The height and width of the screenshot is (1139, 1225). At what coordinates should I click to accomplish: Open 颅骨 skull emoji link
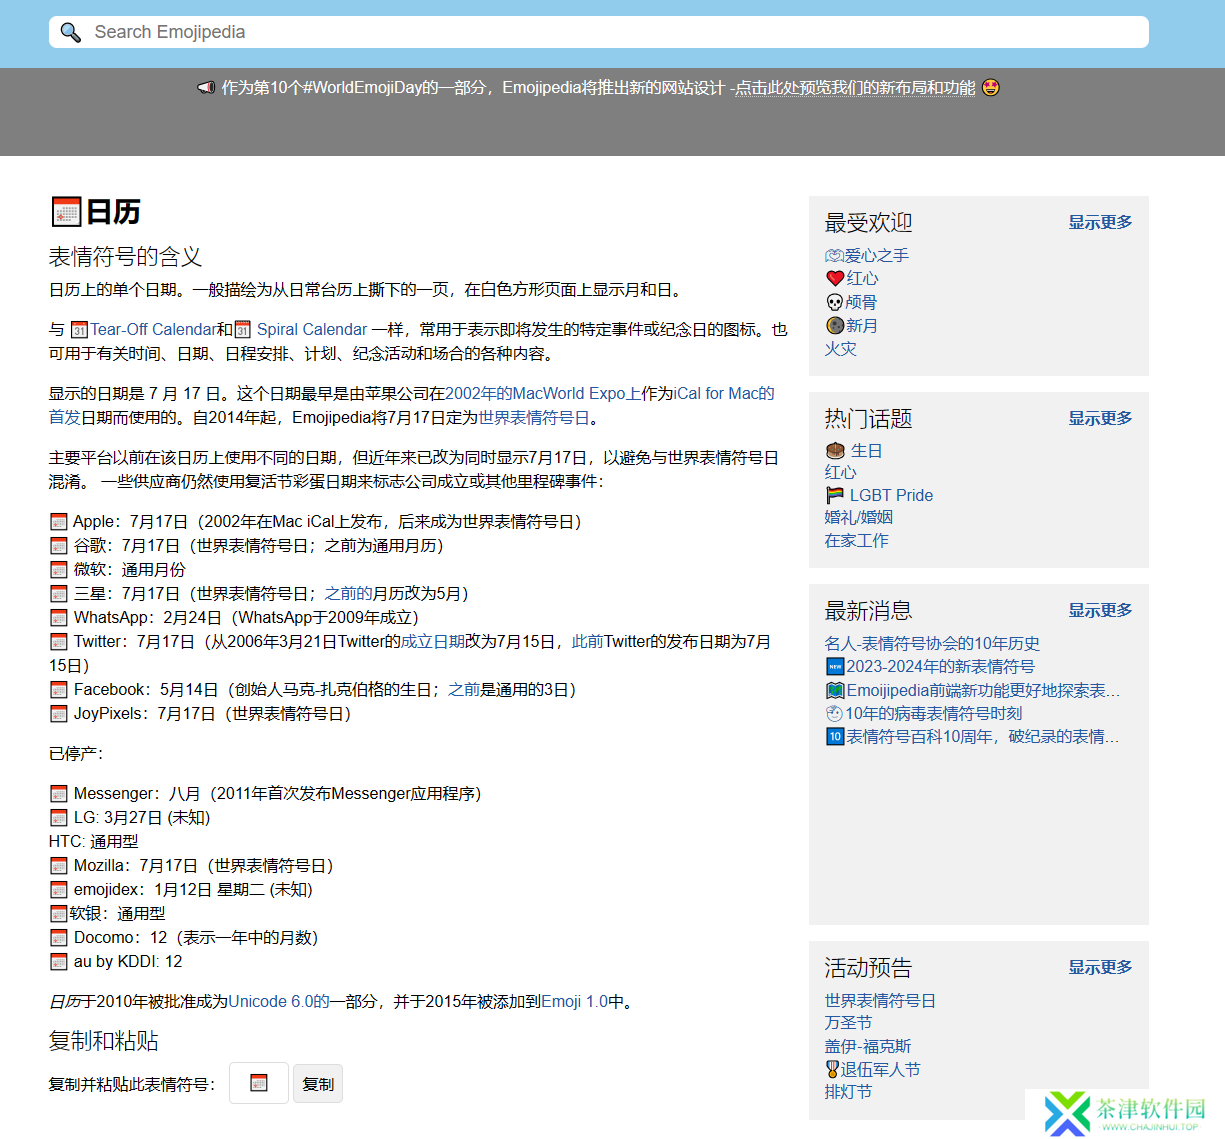pos(861,302)
